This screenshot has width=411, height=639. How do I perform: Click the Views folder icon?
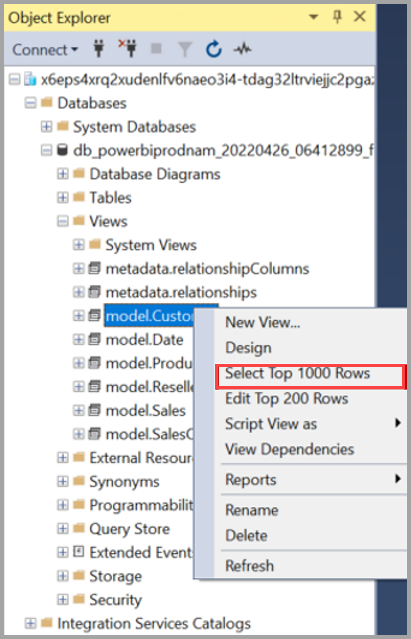[79, 221]
